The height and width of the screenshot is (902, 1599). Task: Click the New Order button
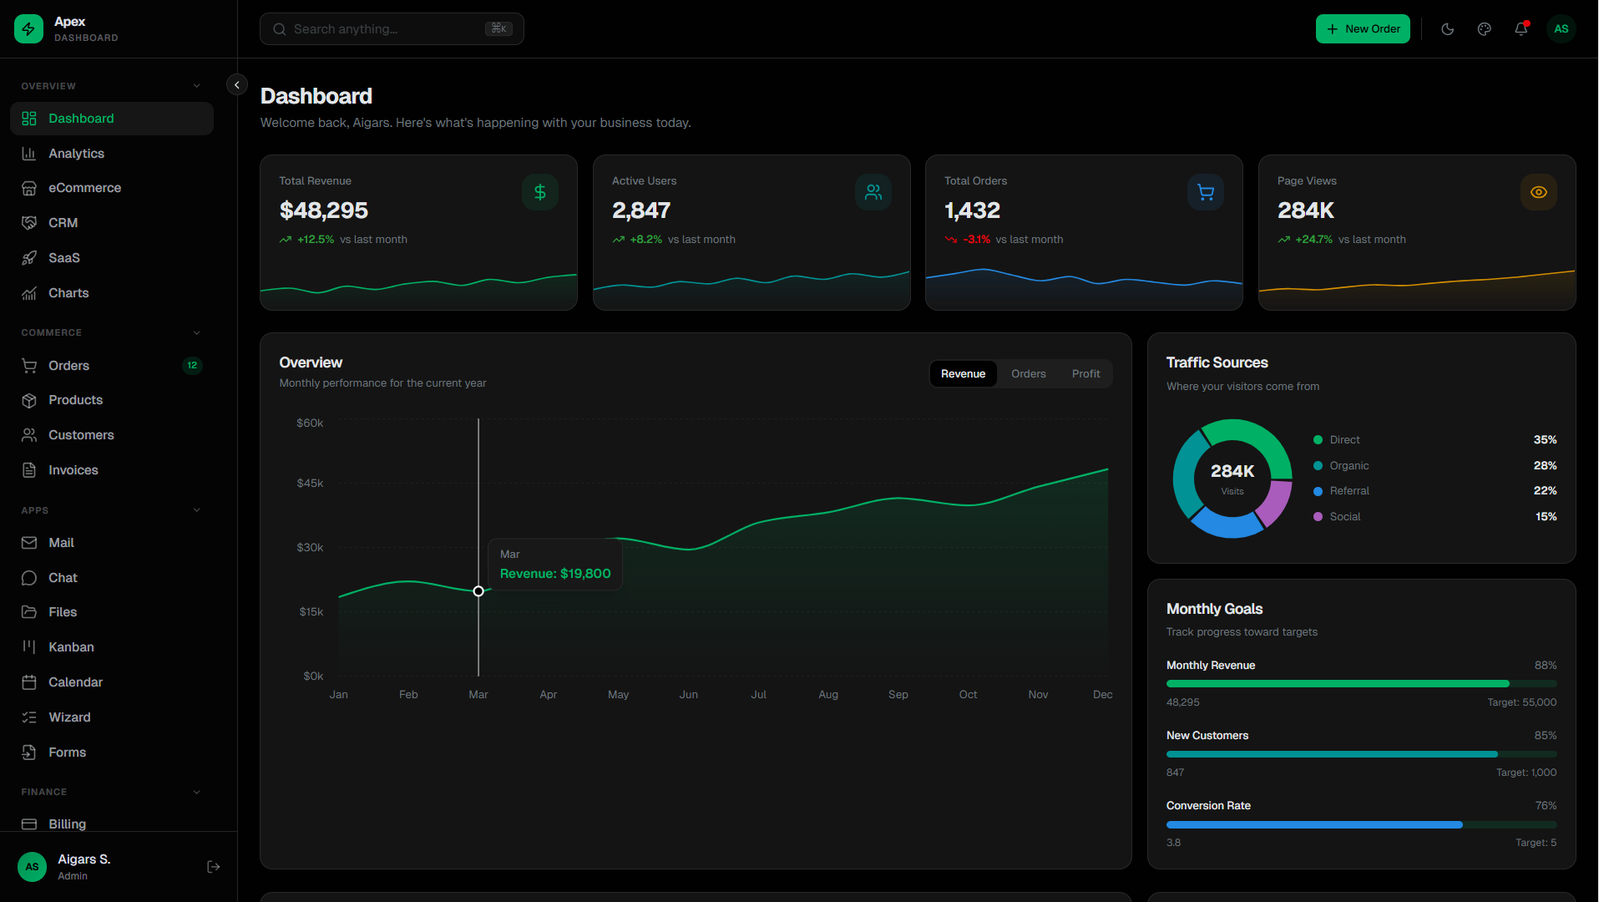click(x=1363, y=29)
